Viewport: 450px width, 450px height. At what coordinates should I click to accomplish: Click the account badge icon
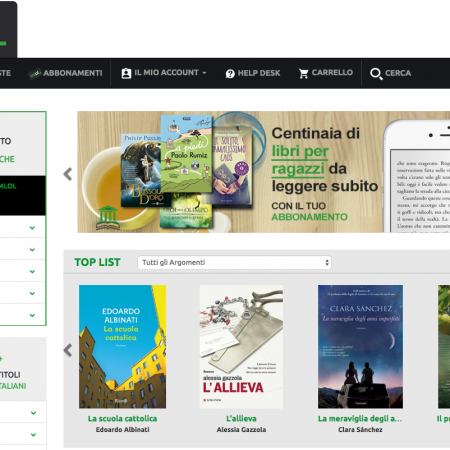click(126, 73)
